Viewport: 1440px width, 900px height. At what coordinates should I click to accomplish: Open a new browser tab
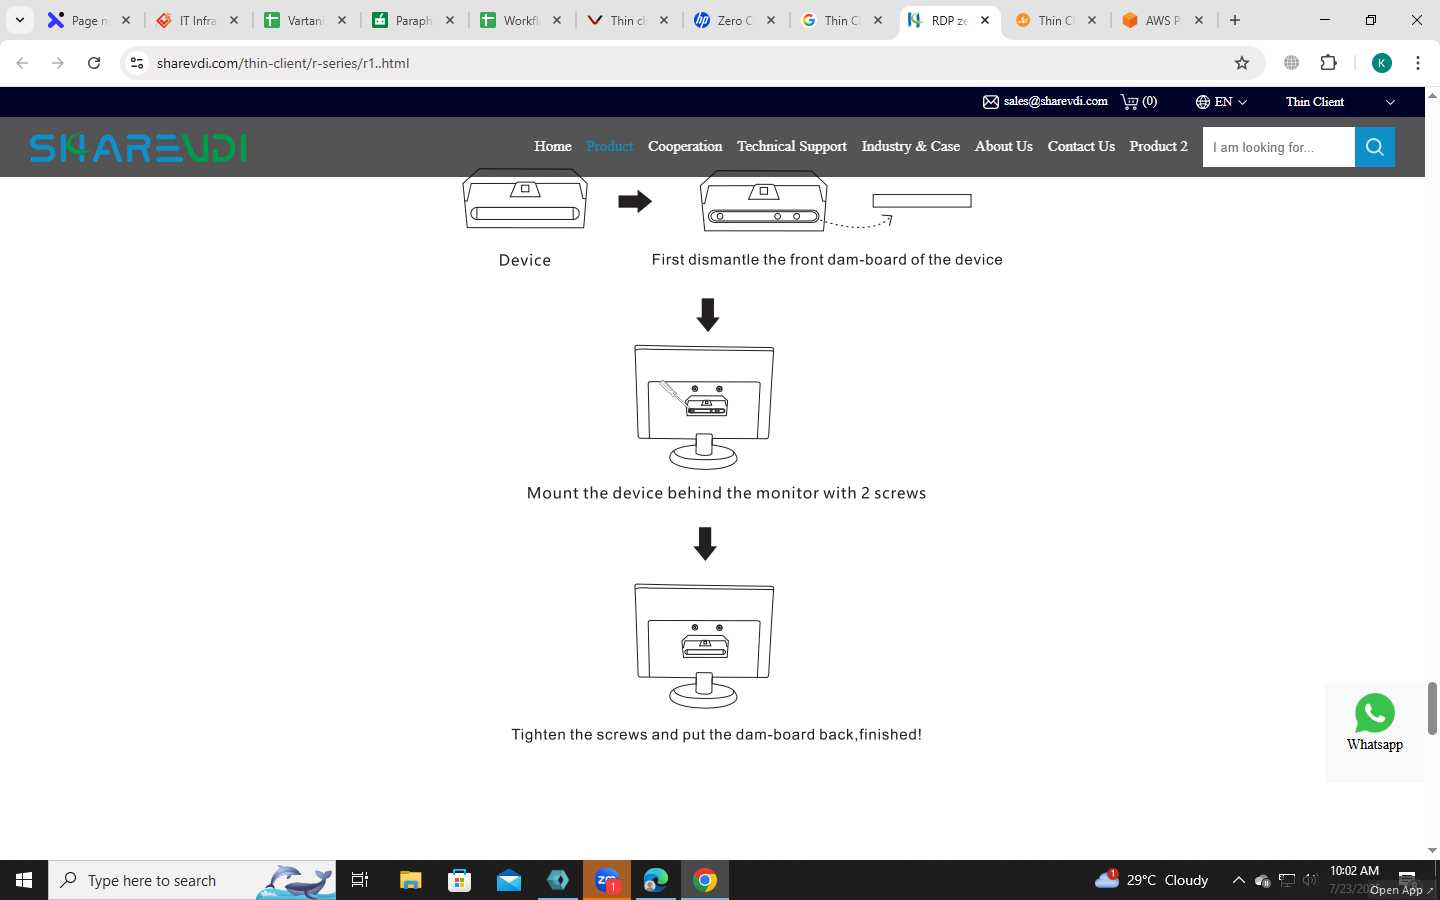click(x=1235, y=20)
